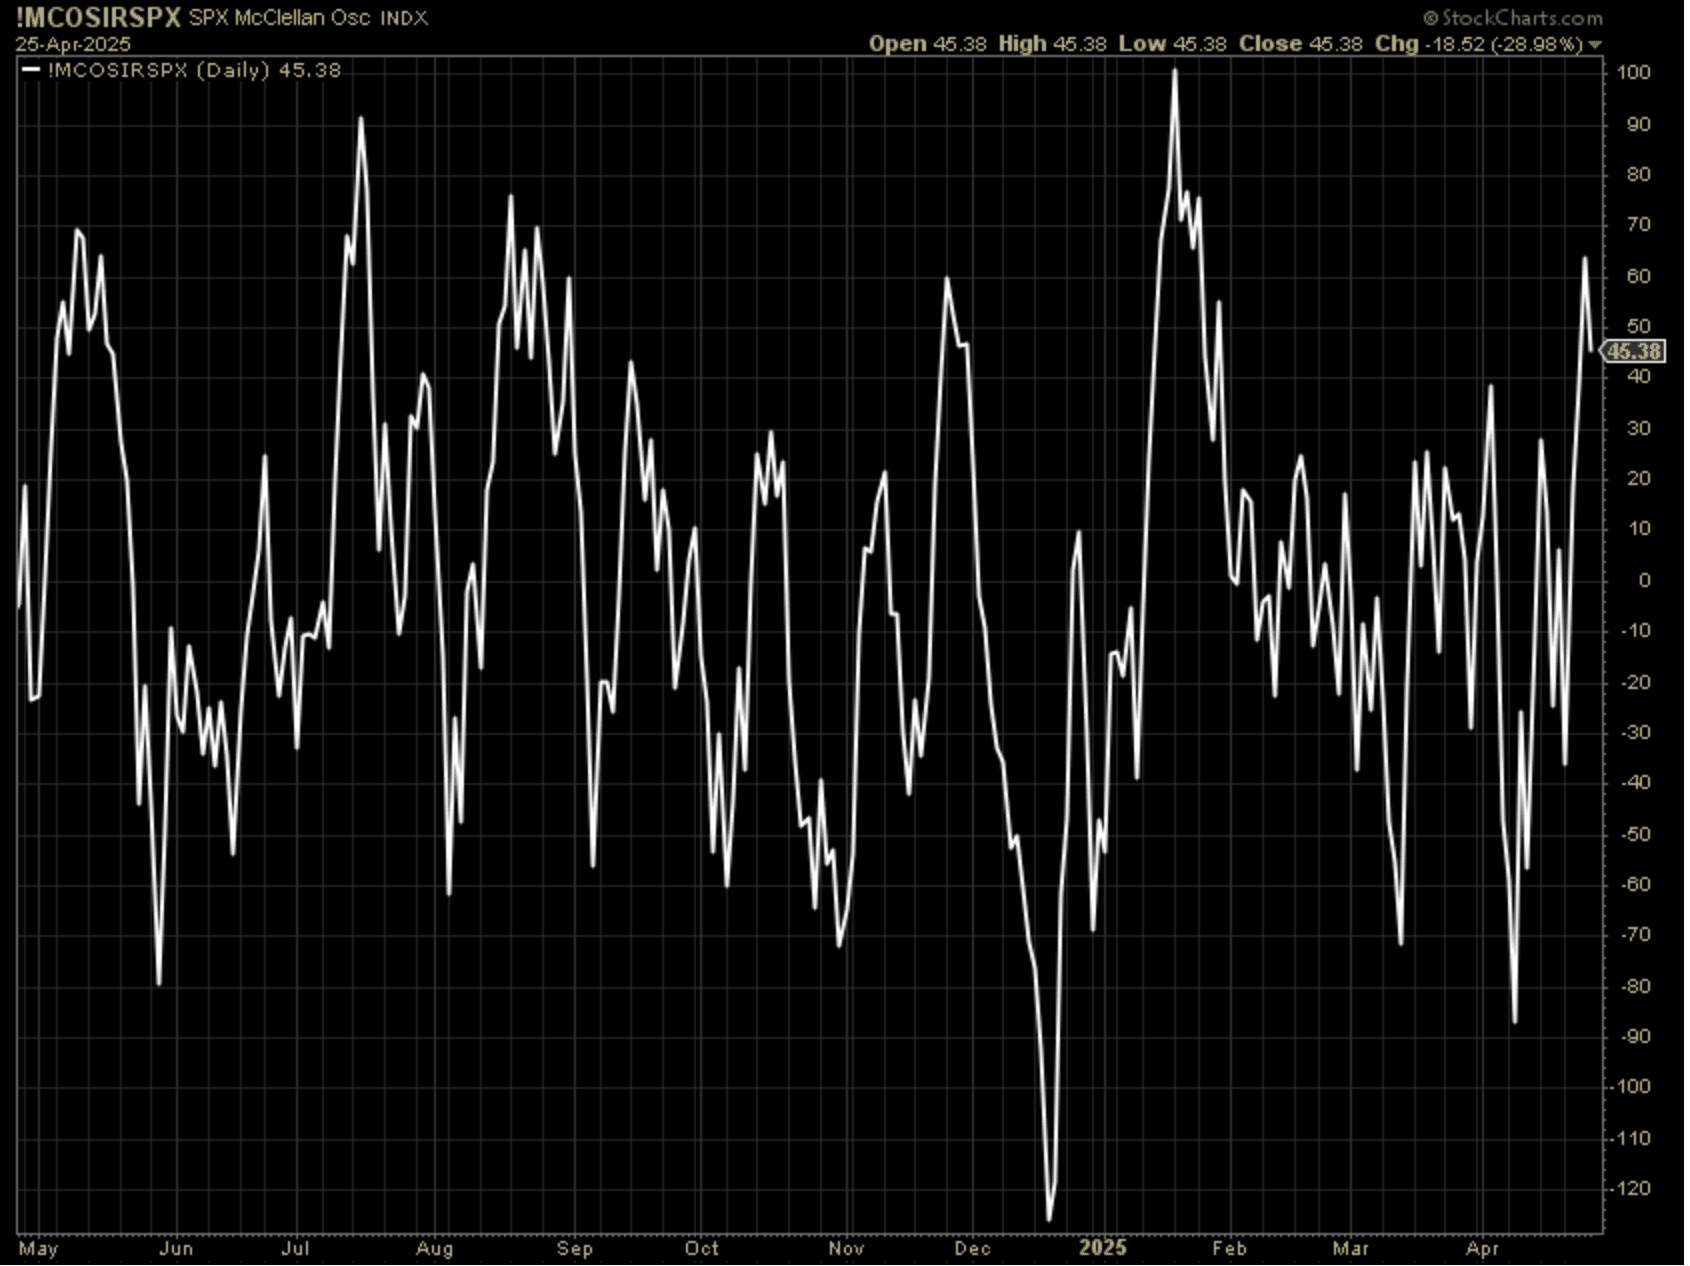Click the 25-Apr-2025 date label
The height and width of the screenshot is (1266, 1690).
tap(72, 45)
